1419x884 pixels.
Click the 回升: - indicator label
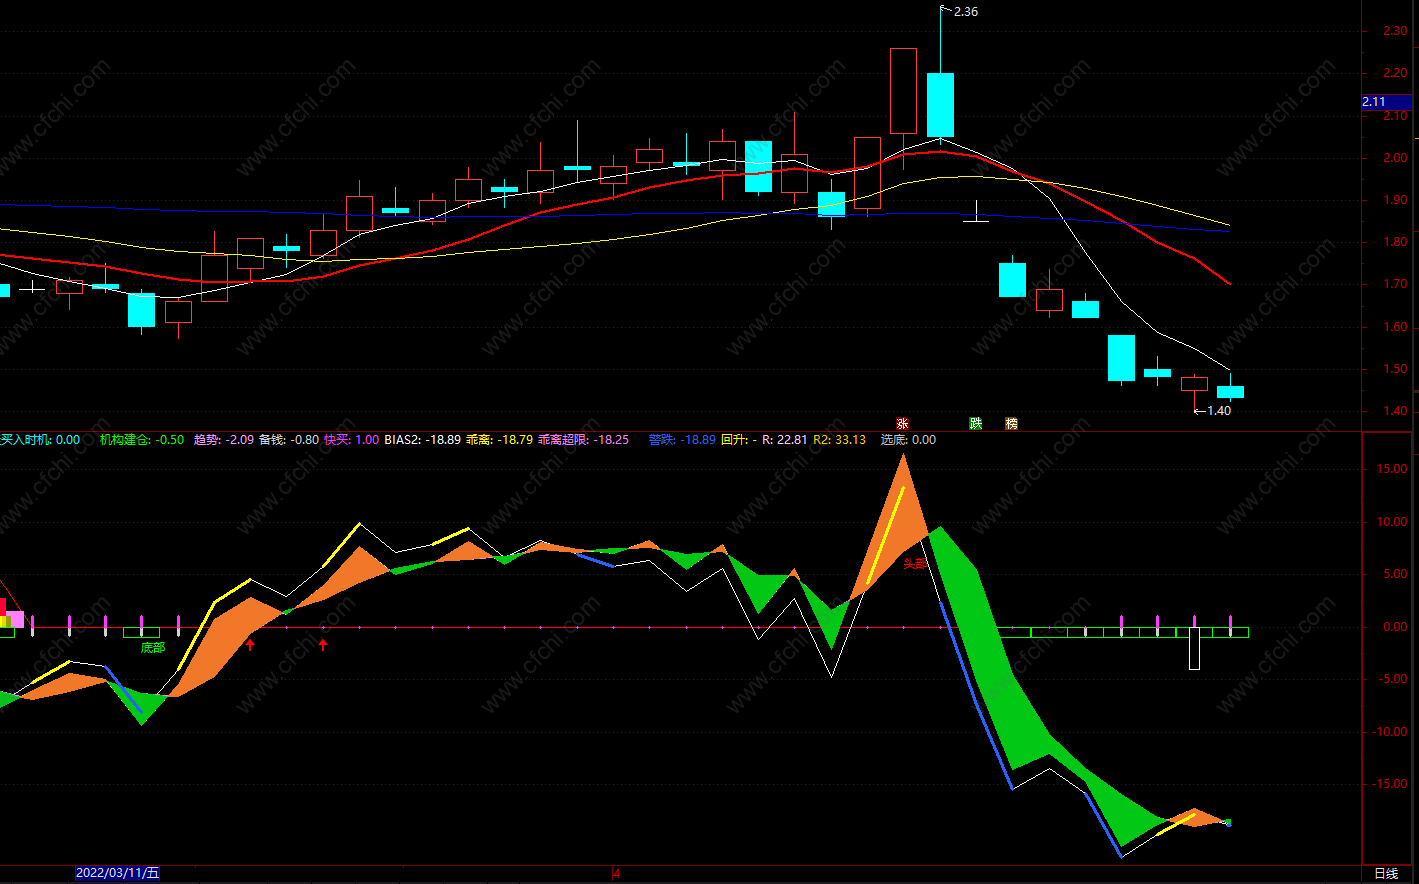click(738, 440)
